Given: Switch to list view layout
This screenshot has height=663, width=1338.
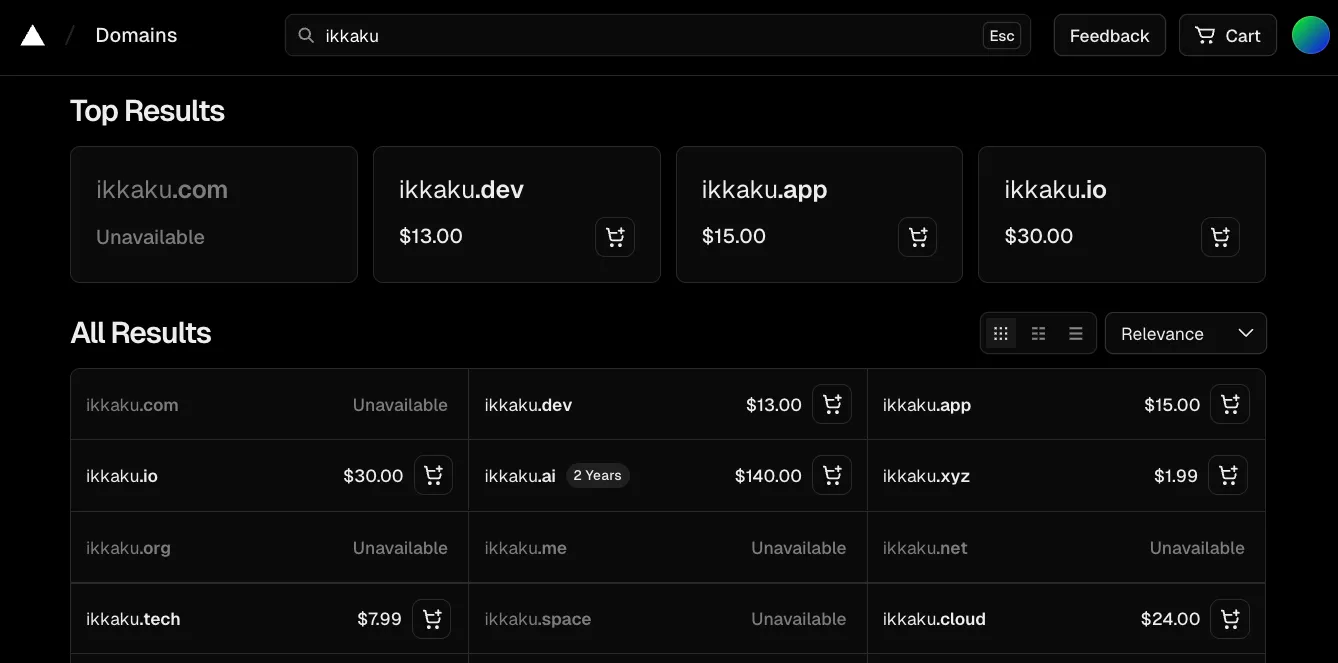Looking at the screenshot, I should coord(1076,334).
